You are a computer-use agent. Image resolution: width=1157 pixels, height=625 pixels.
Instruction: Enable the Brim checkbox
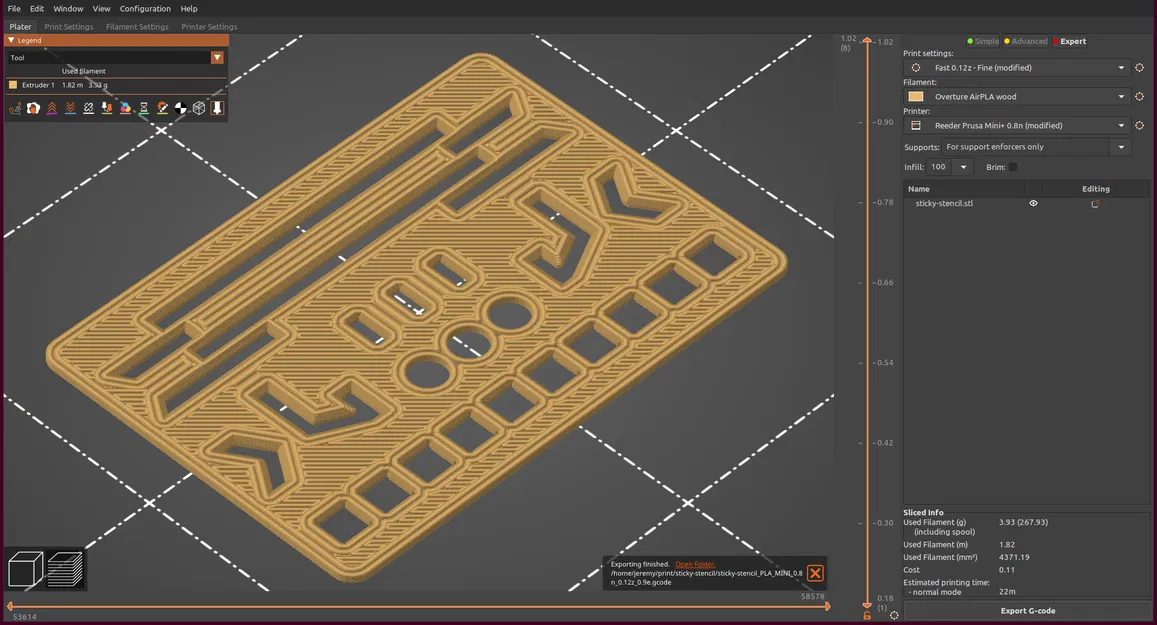1013,167
